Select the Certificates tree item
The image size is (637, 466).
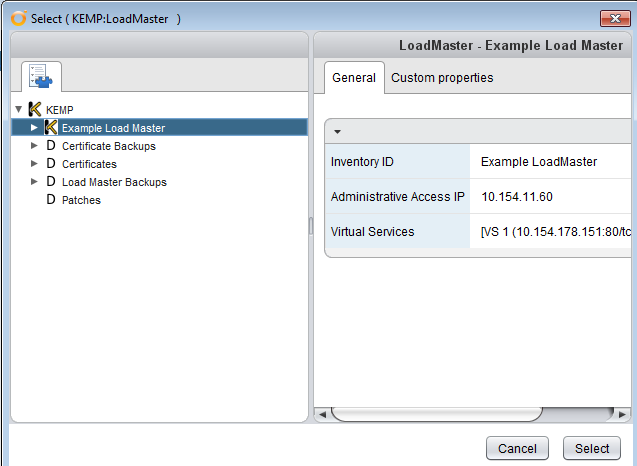89,164
